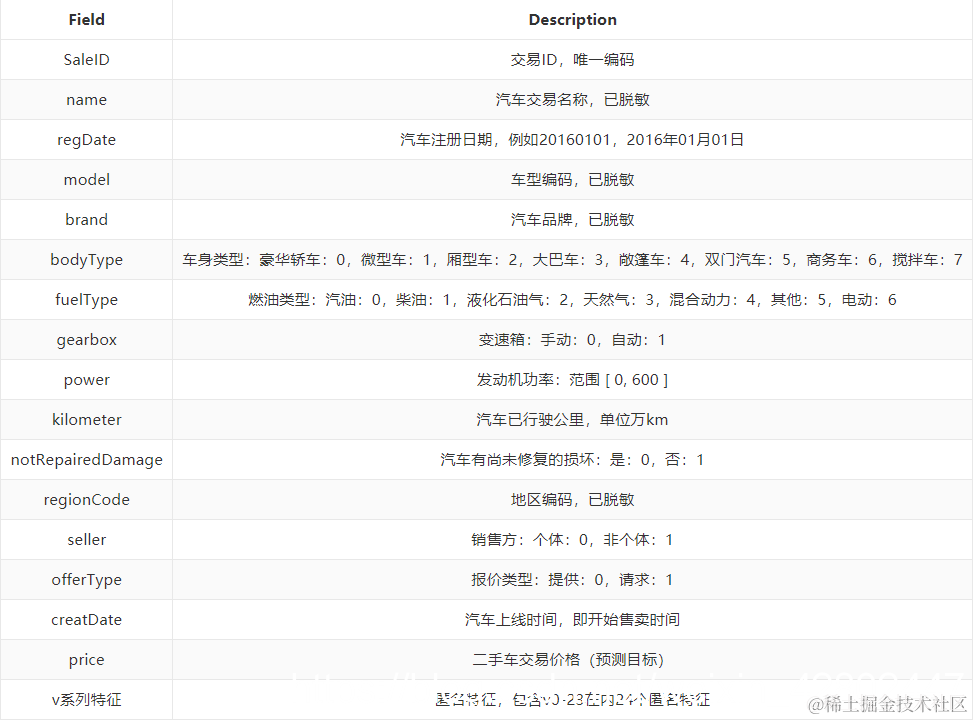Click the Description column header

point(573,20)
